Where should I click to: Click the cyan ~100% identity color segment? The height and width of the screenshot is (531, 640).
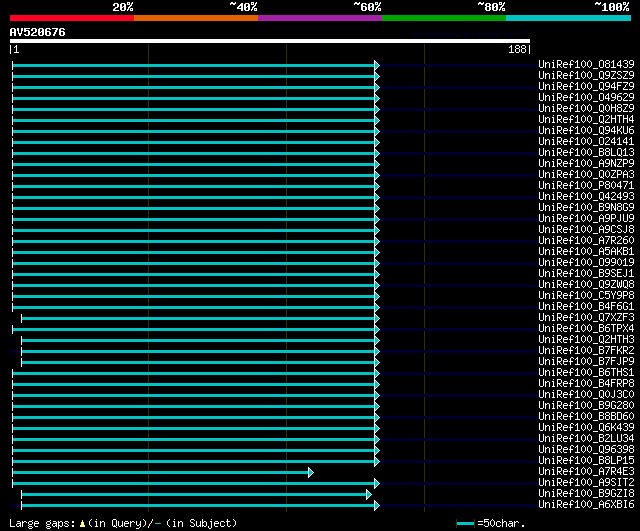pos(568,18)
